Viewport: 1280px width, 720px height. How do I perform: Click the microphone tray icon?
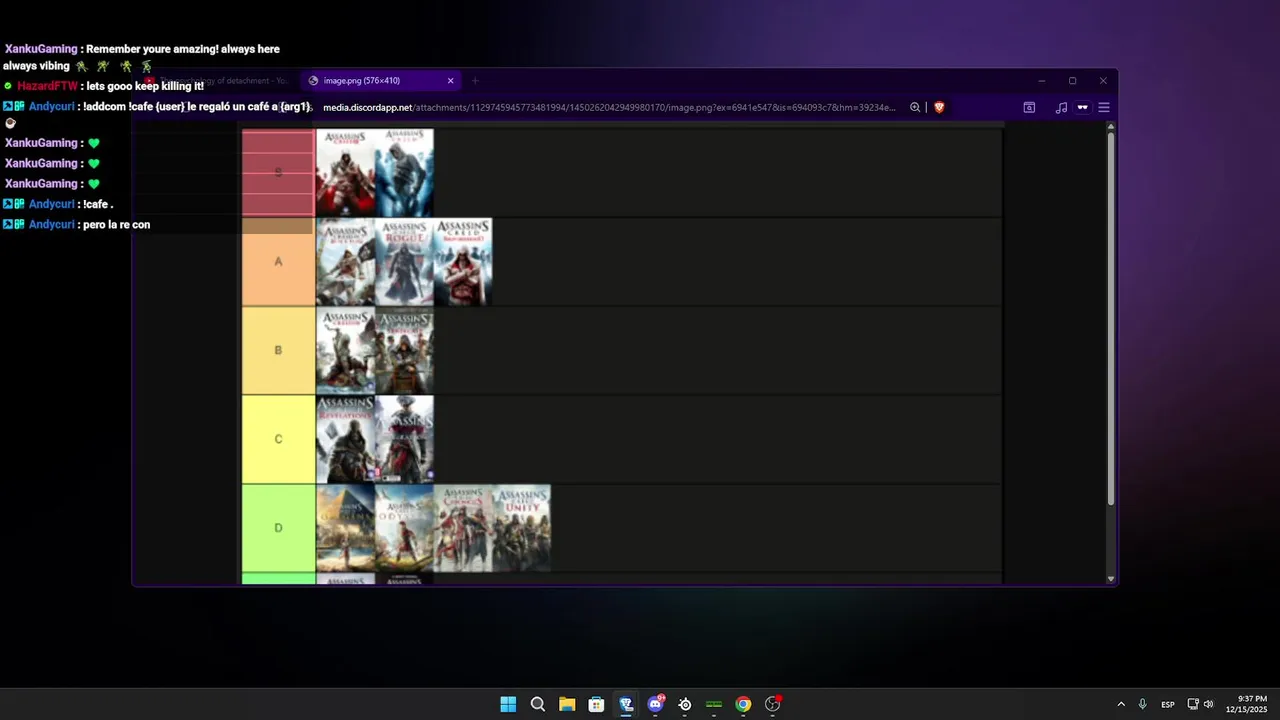(x=1142, y=704)
